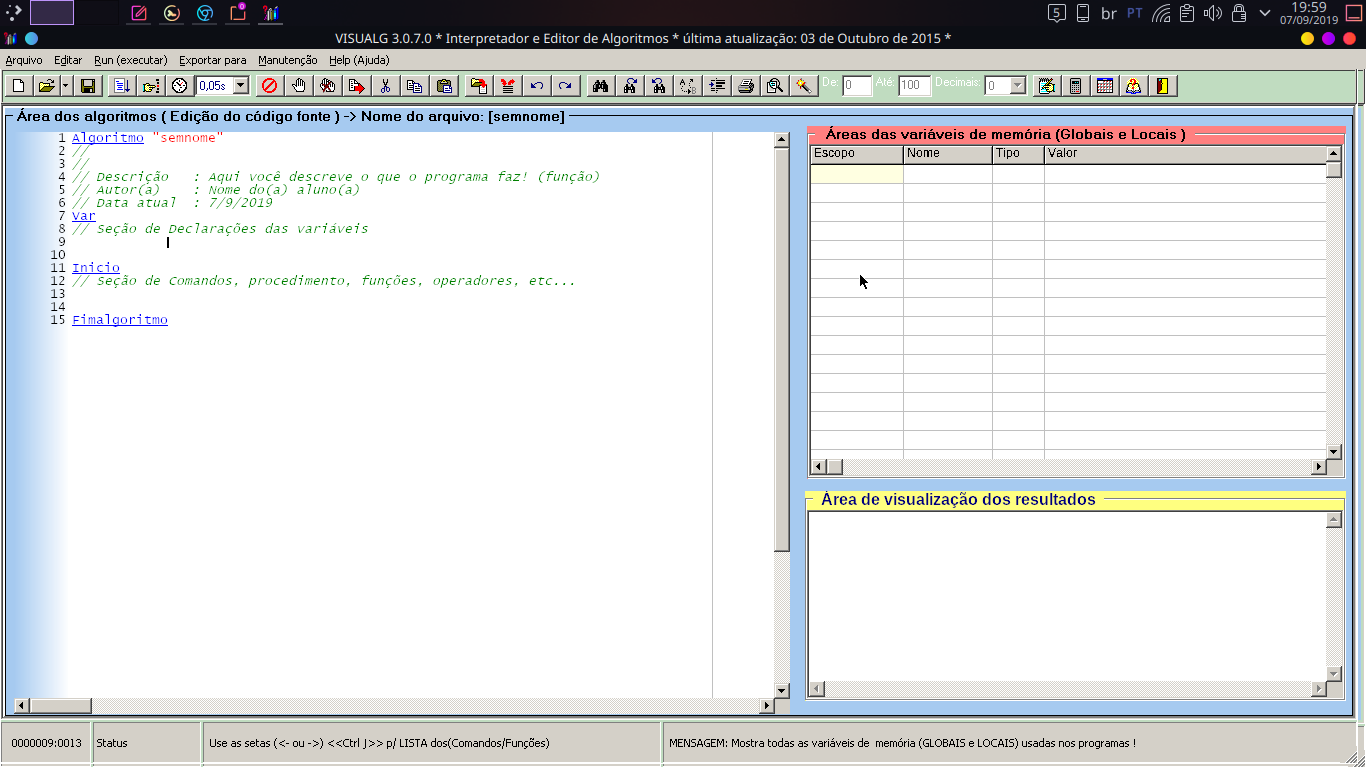Click the help book icon with question mark

tap(1133, 86)
